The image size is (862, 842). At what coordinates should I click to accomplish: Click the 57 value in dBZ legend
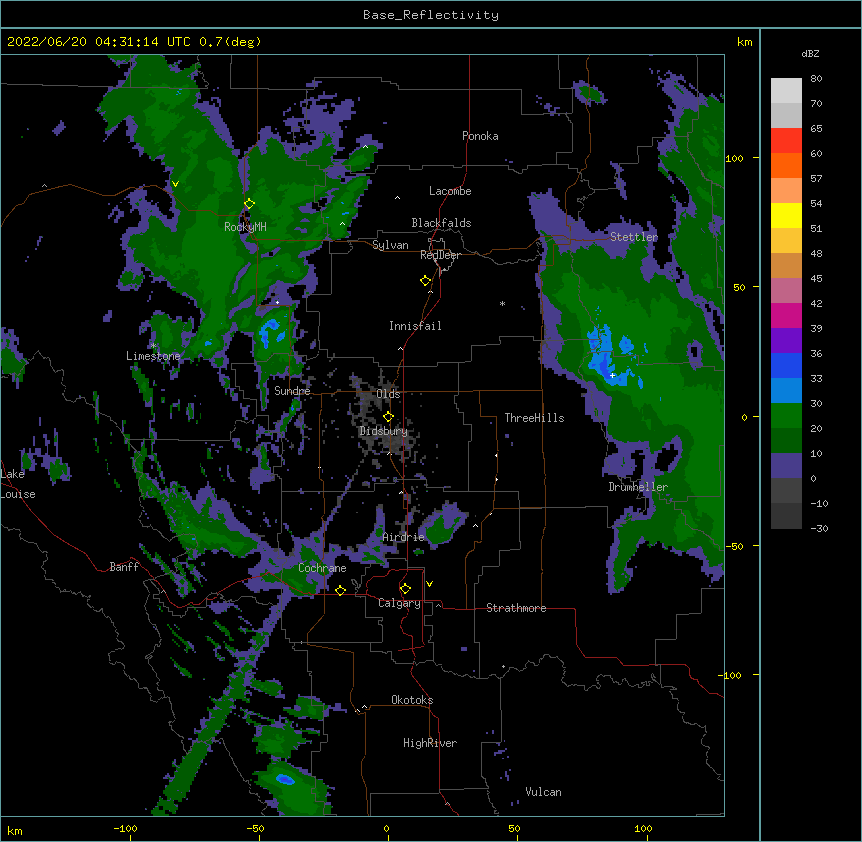click(816, 179)
